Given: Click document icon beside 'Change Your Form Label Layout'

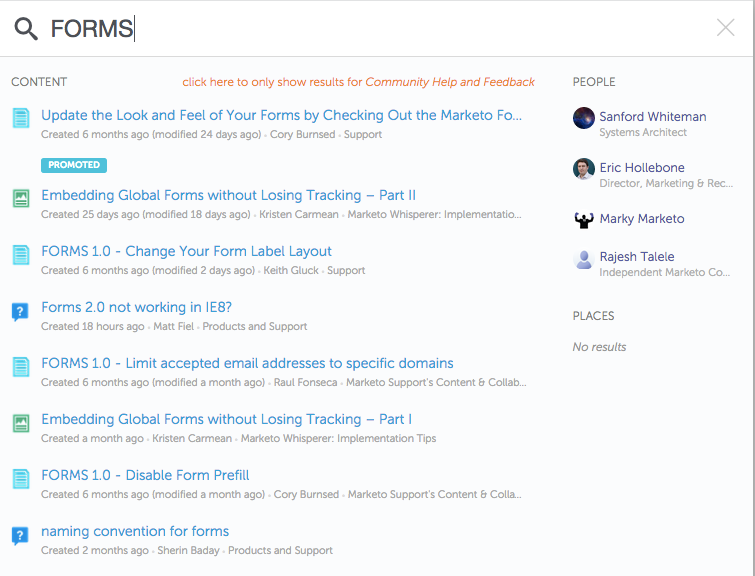Looking at the screenshot, I should [x=21, y=254].
